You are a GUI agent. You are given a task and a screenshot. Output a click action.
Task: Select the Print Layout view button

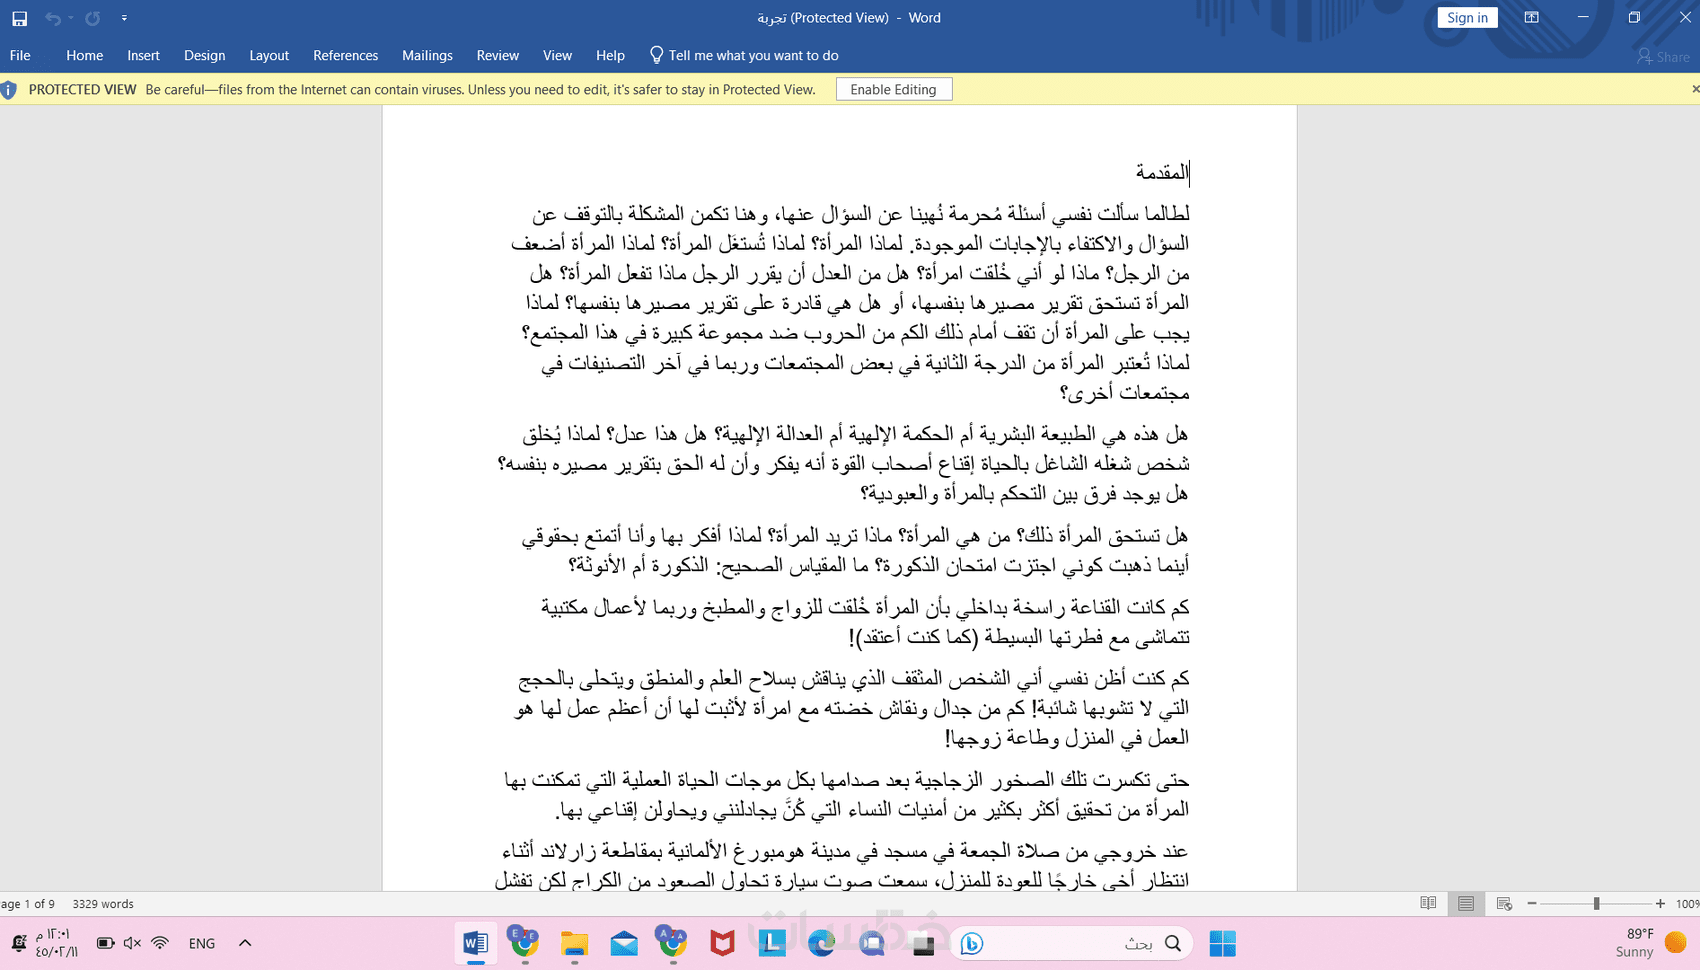click(1466, 903)
